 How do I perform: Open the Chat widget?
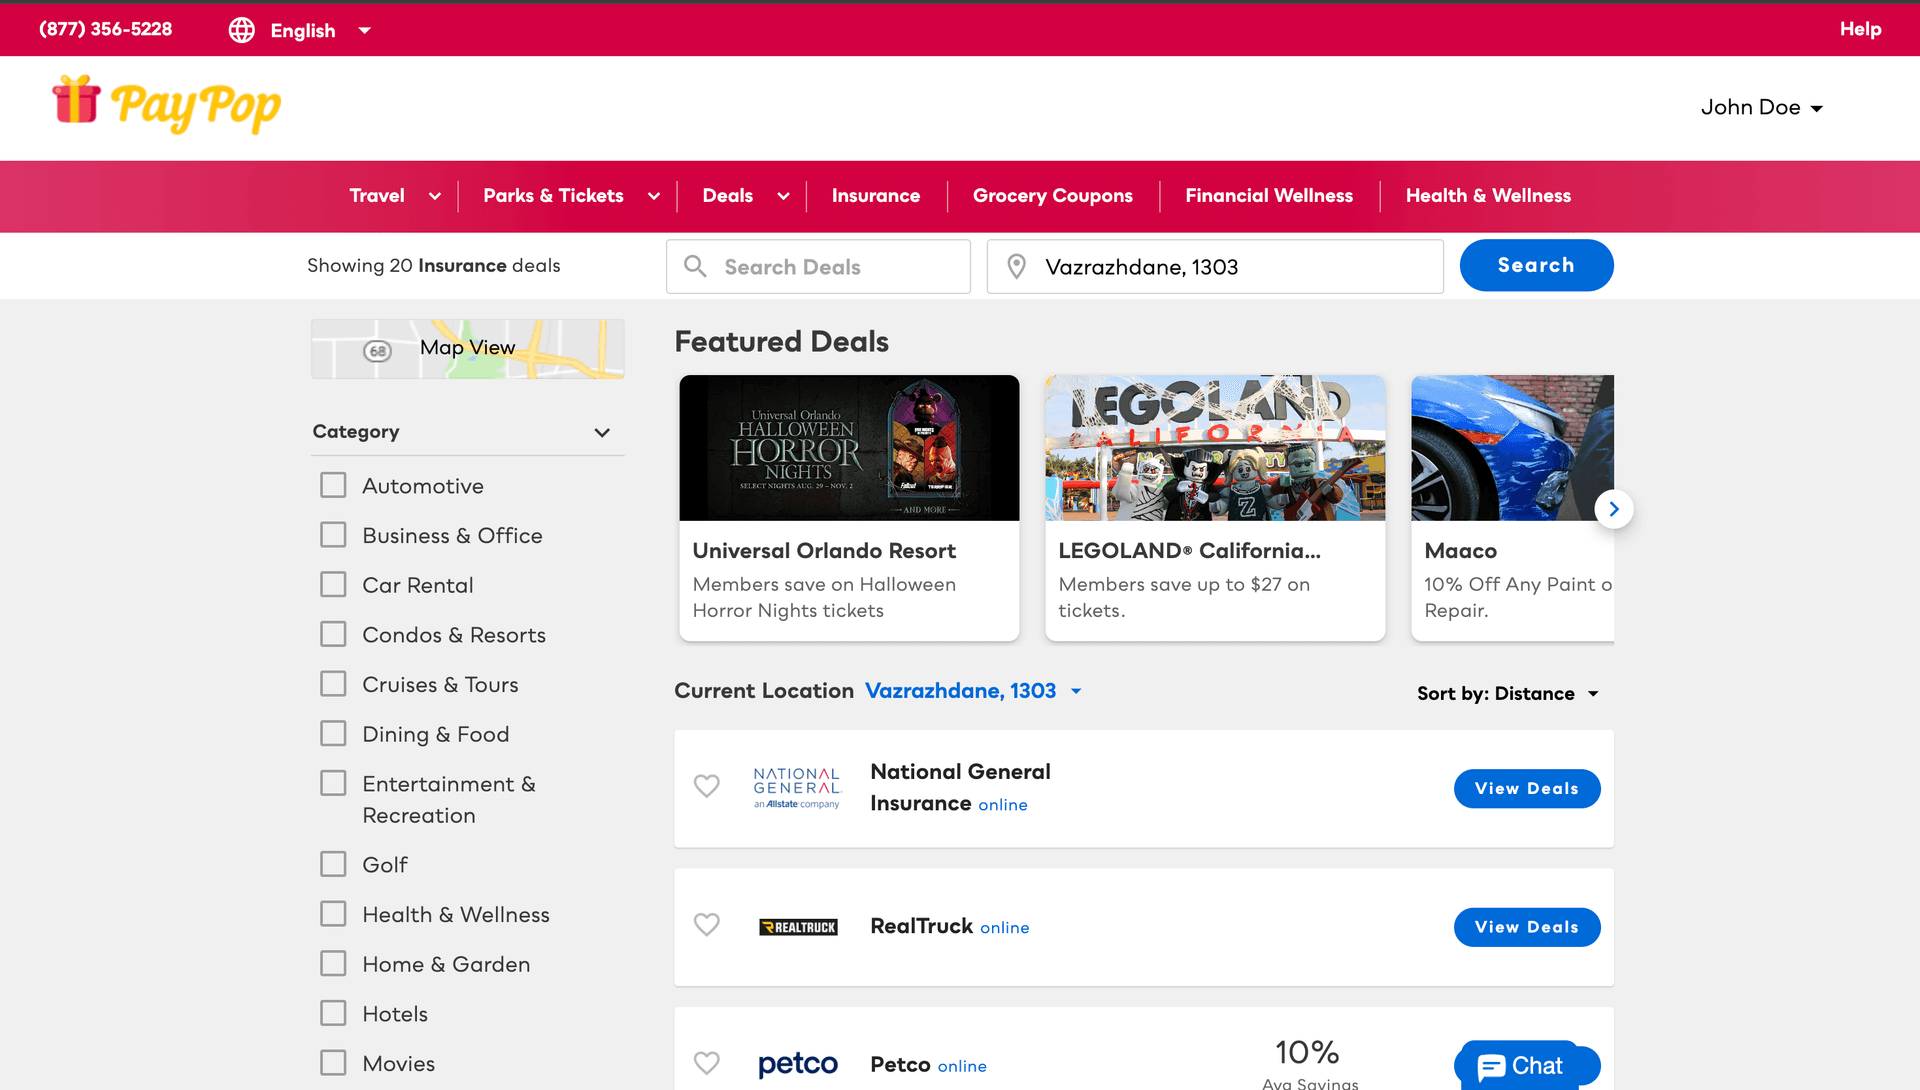(x=1520, y=1066)
